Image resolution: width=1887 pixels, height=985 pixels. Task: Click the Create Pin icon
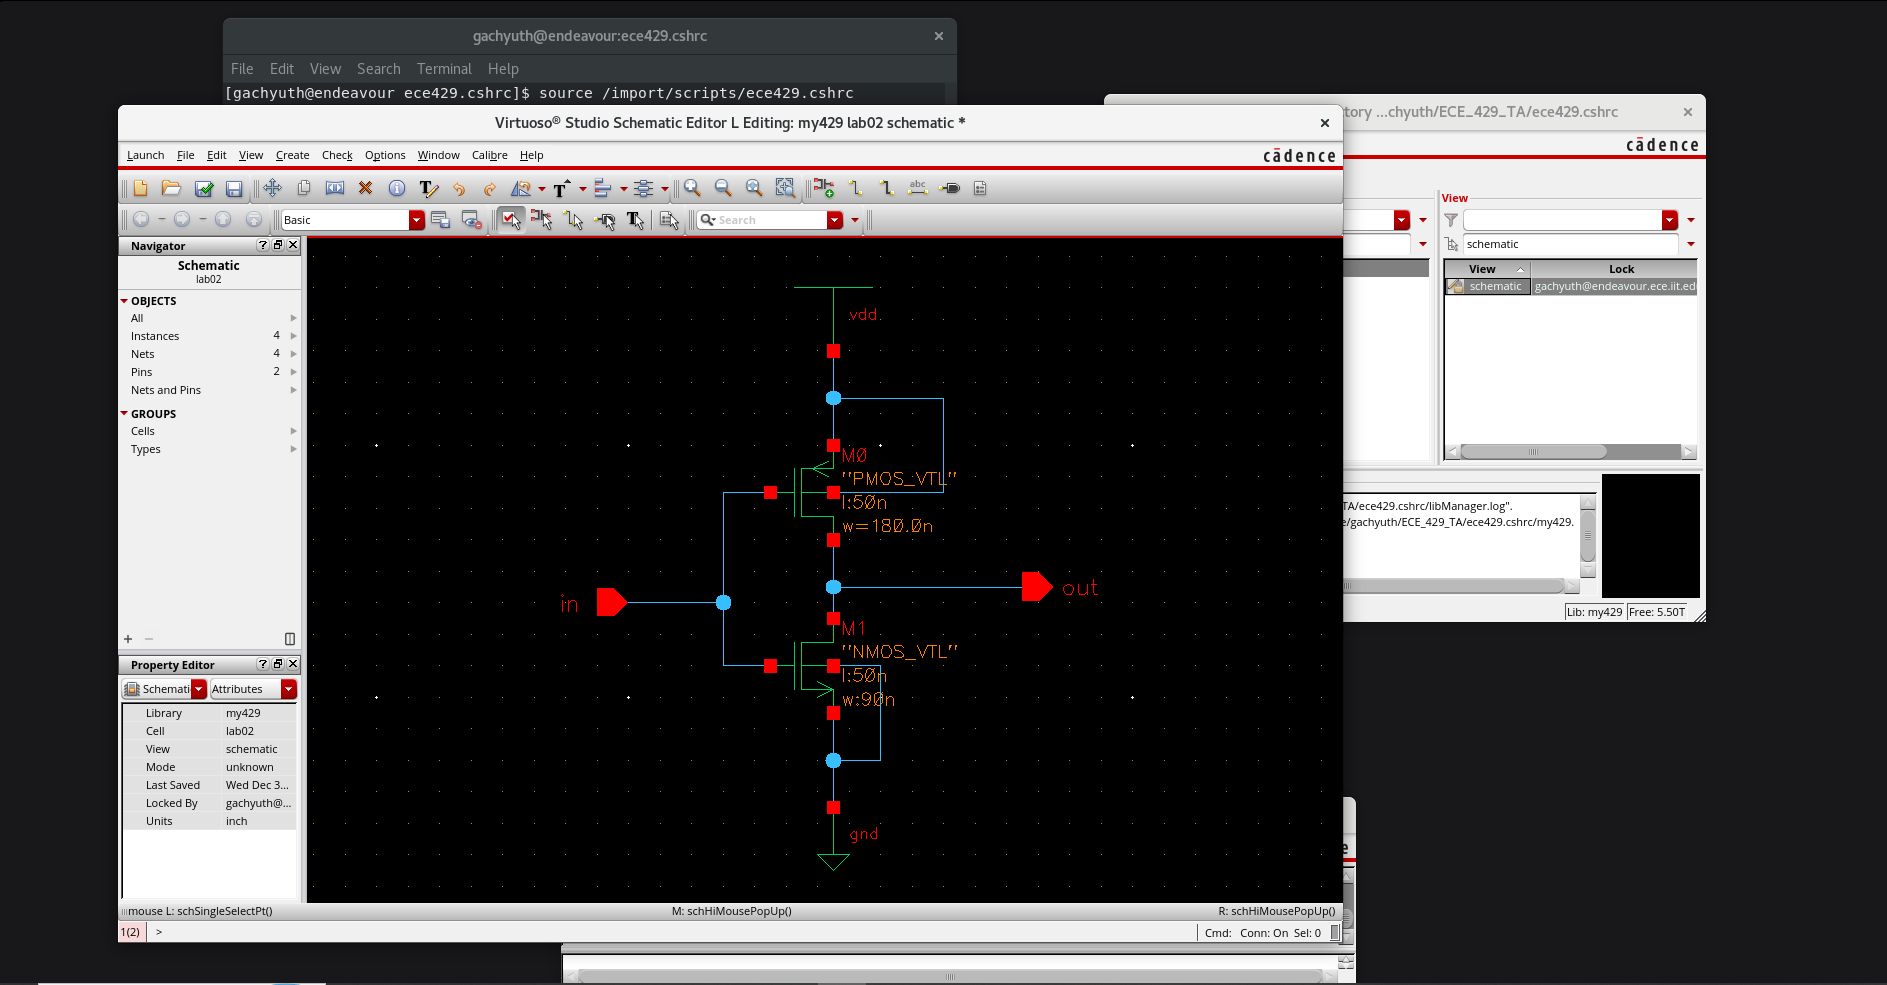click(x=950, y=188)
